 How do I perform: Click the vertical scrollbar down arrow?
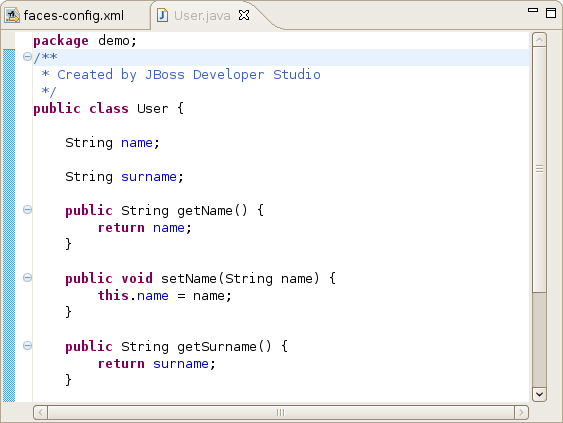[539, 394]
